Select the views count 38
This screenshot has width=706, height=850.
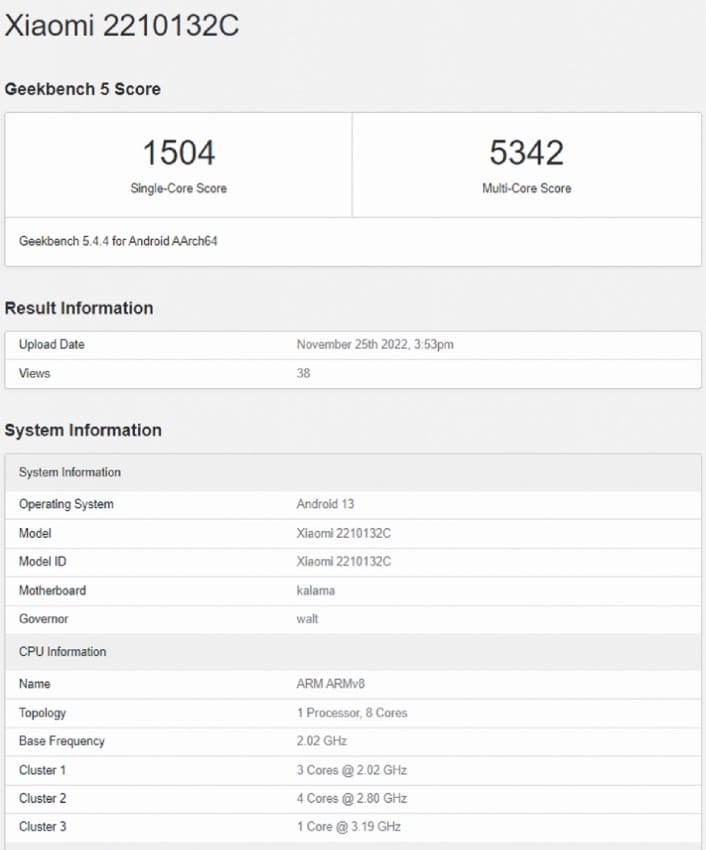(303, 373)
